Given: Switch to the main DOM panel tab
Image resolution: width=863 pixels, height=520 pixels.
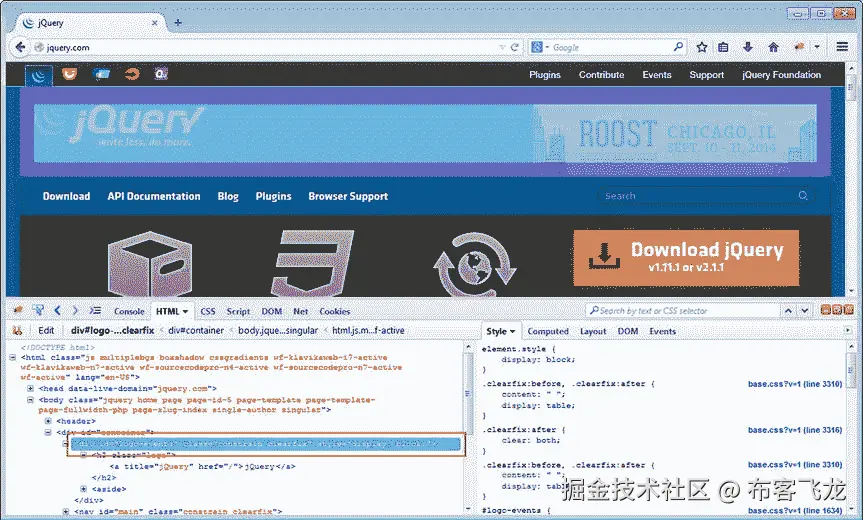Looking at the screenshot, I should 271,311.
